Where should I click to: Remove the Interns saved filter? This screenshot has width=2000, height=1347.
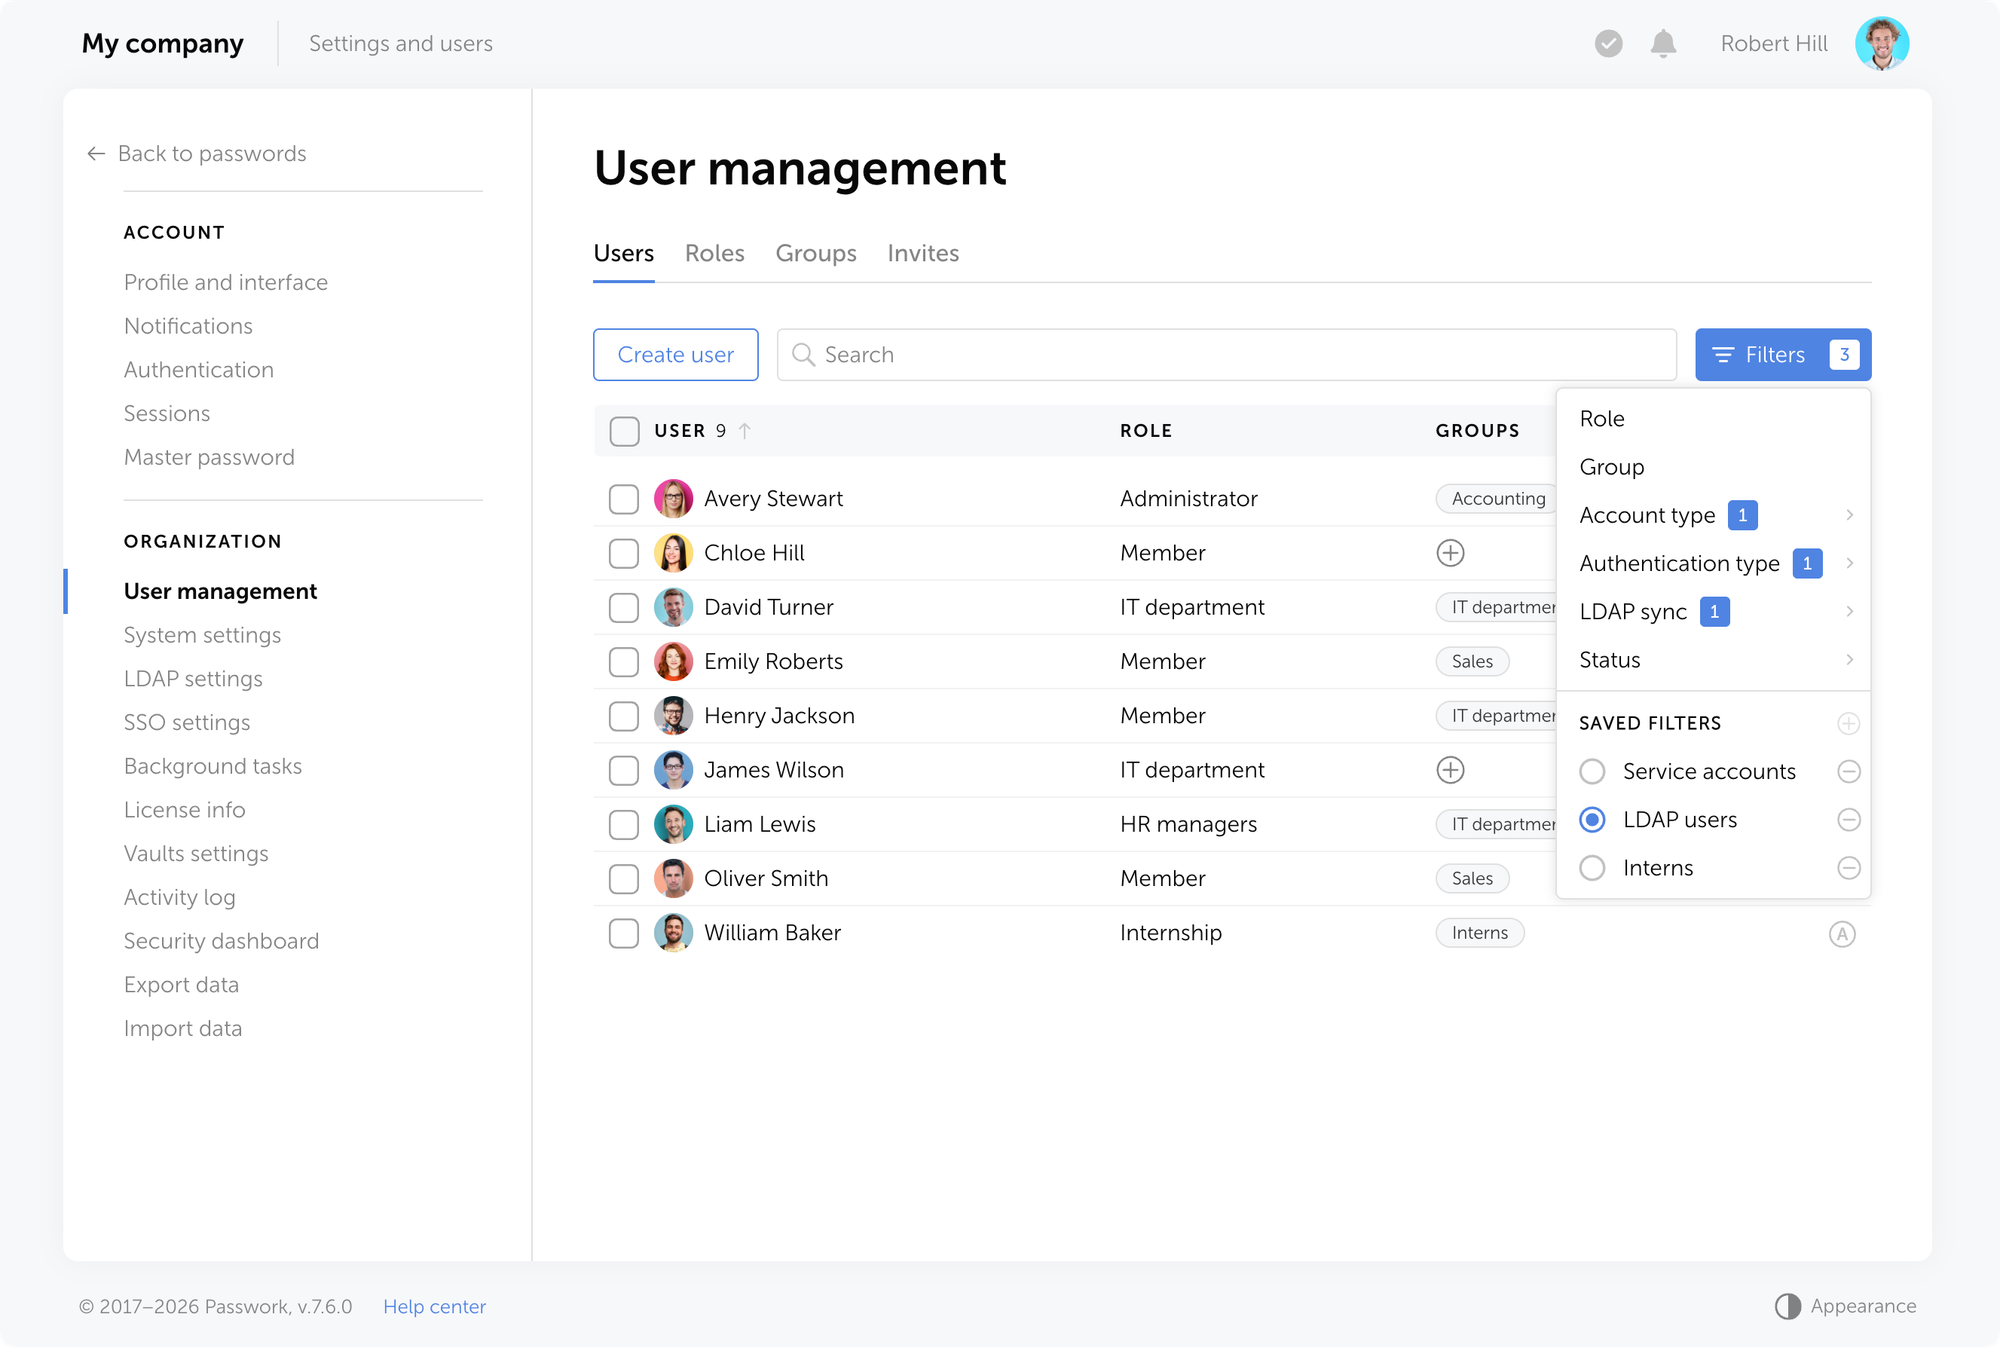pos(1848,868)
